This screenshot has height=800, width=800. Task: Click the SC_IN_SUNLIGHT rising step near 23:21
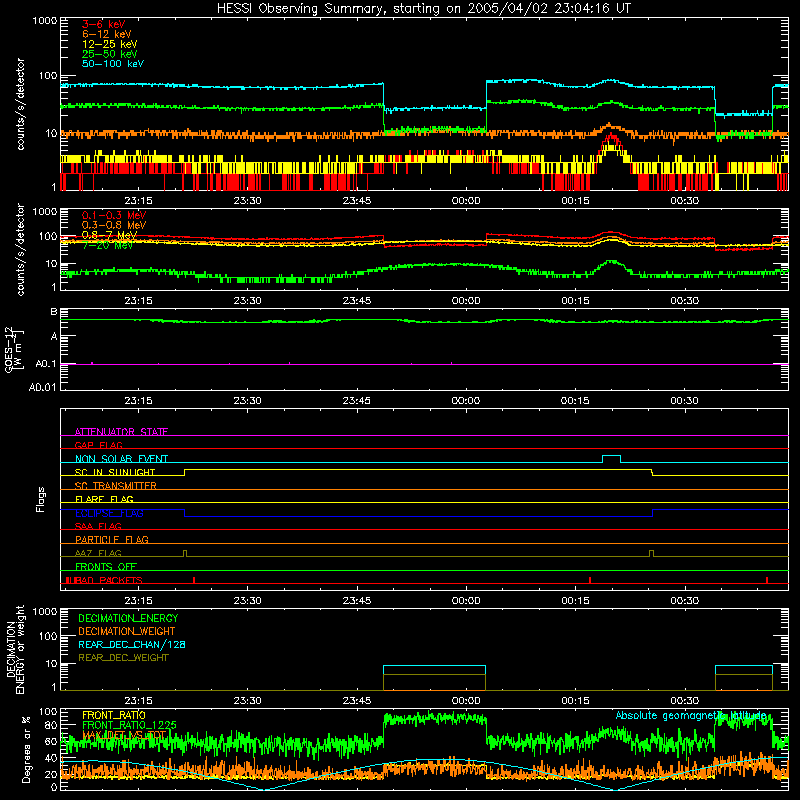(x=185, y=472)
